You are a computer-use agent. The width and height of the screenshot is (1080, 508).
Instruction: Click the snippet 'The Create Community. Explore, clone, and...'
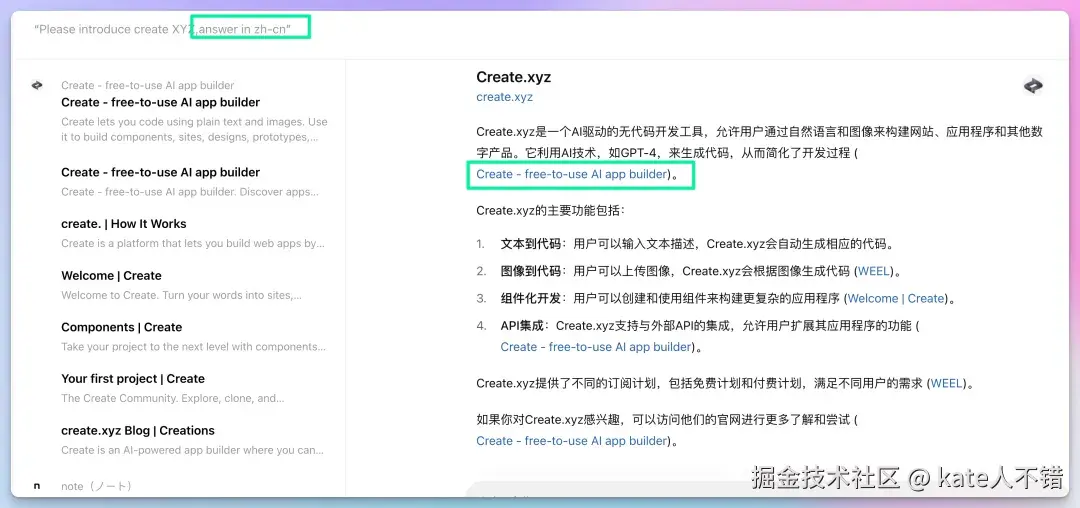[173, 399]
